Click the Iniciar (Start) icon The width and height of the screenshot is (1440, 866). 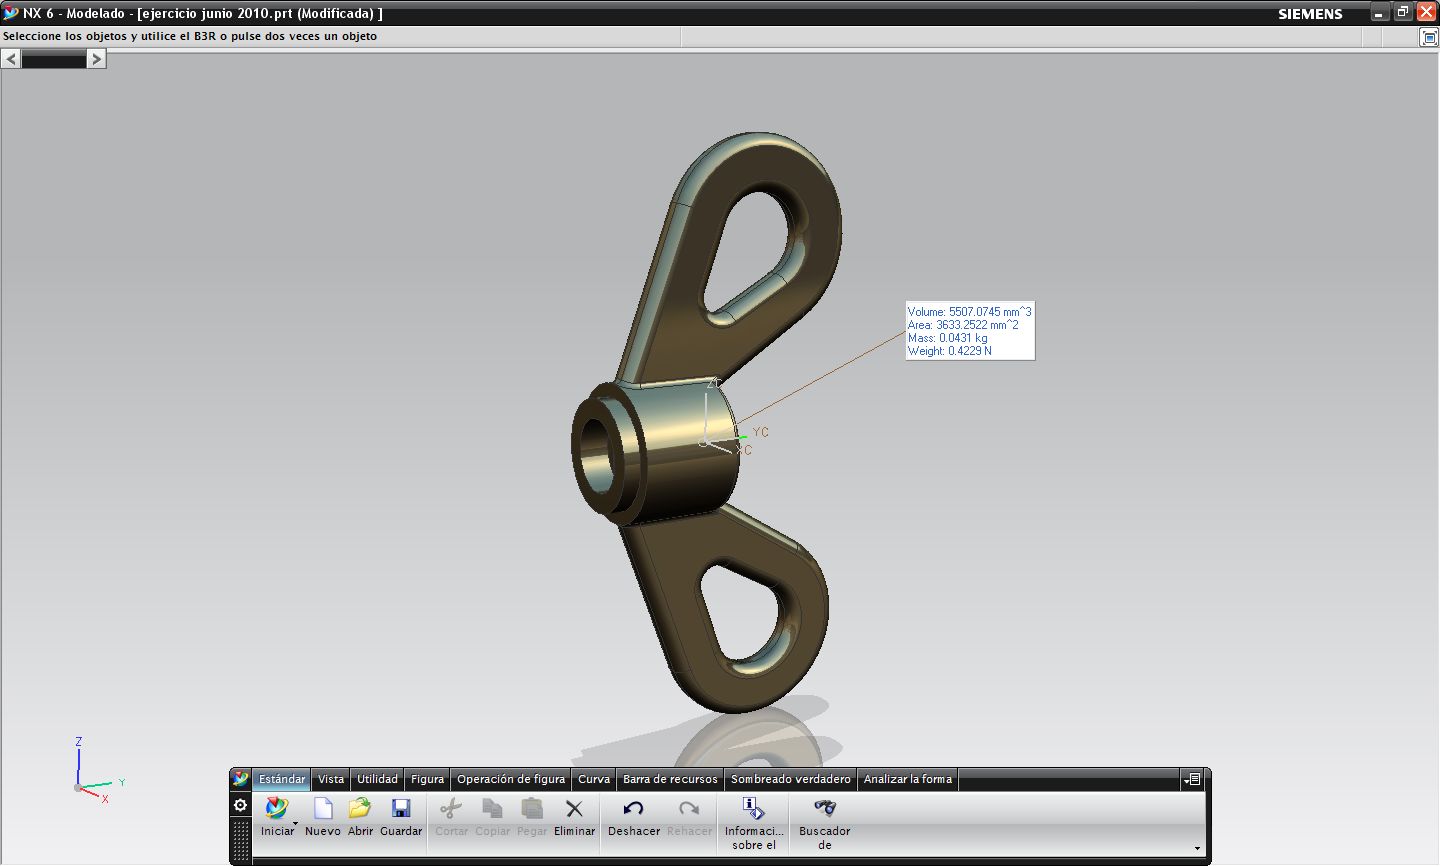276,808
